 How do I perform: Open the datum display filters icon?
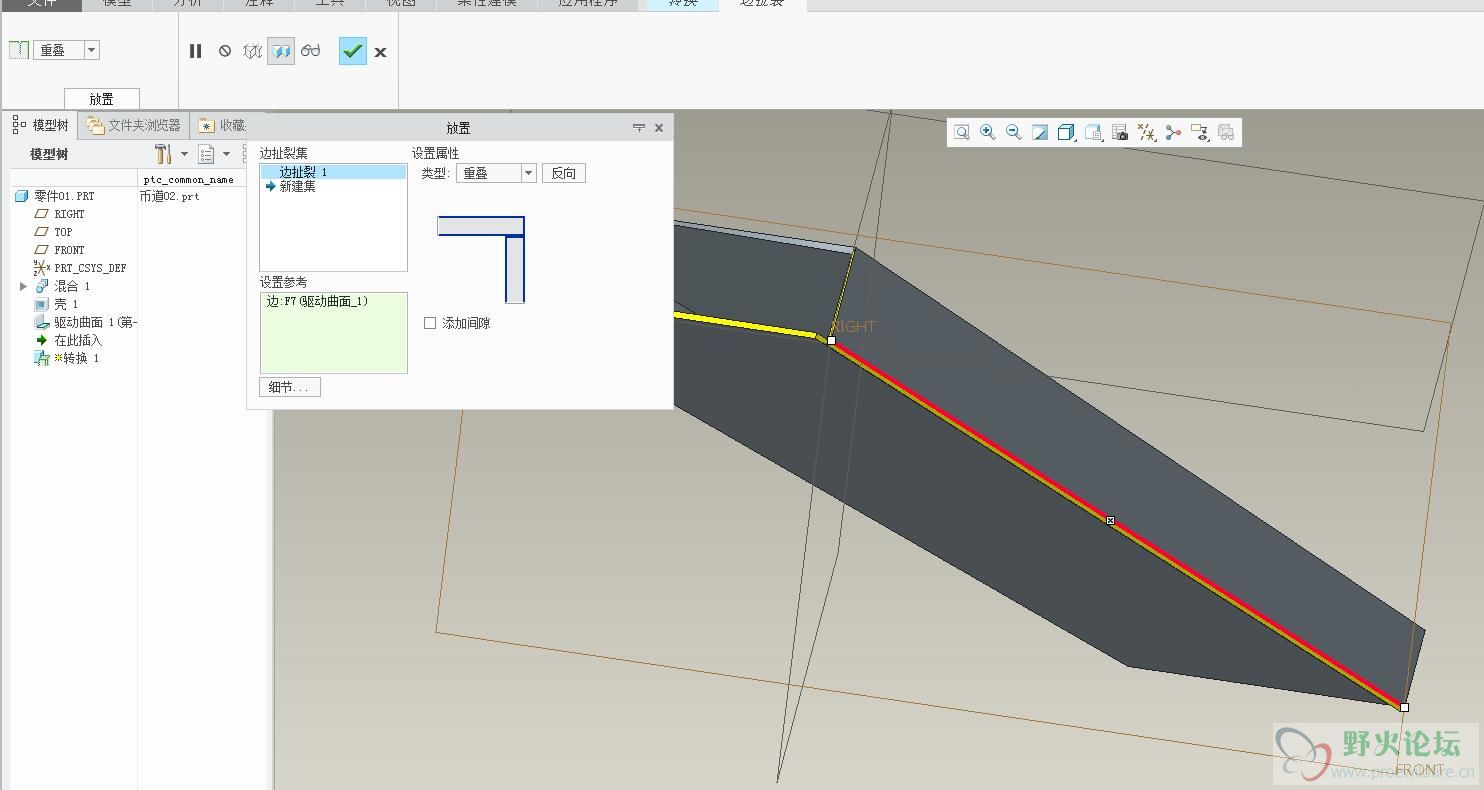tap(1147, 132)
